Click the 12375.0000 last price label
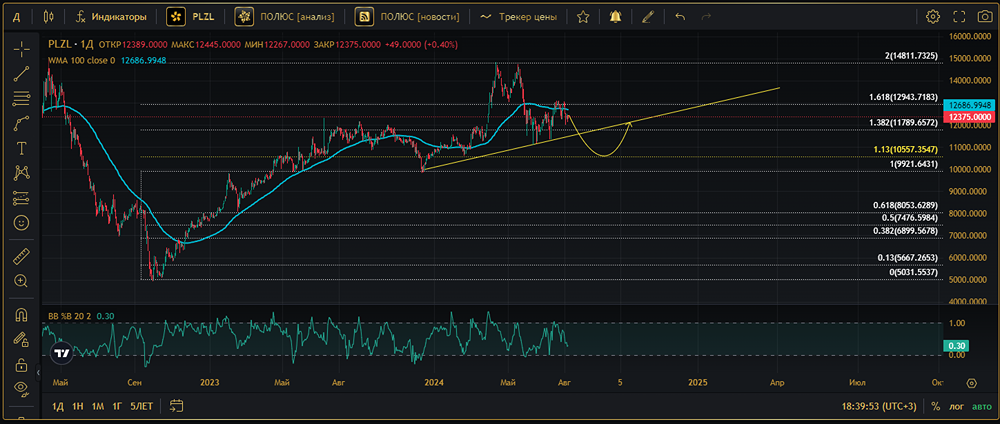This screenshot has height=424, width=1000. click(x=969, y=117)
